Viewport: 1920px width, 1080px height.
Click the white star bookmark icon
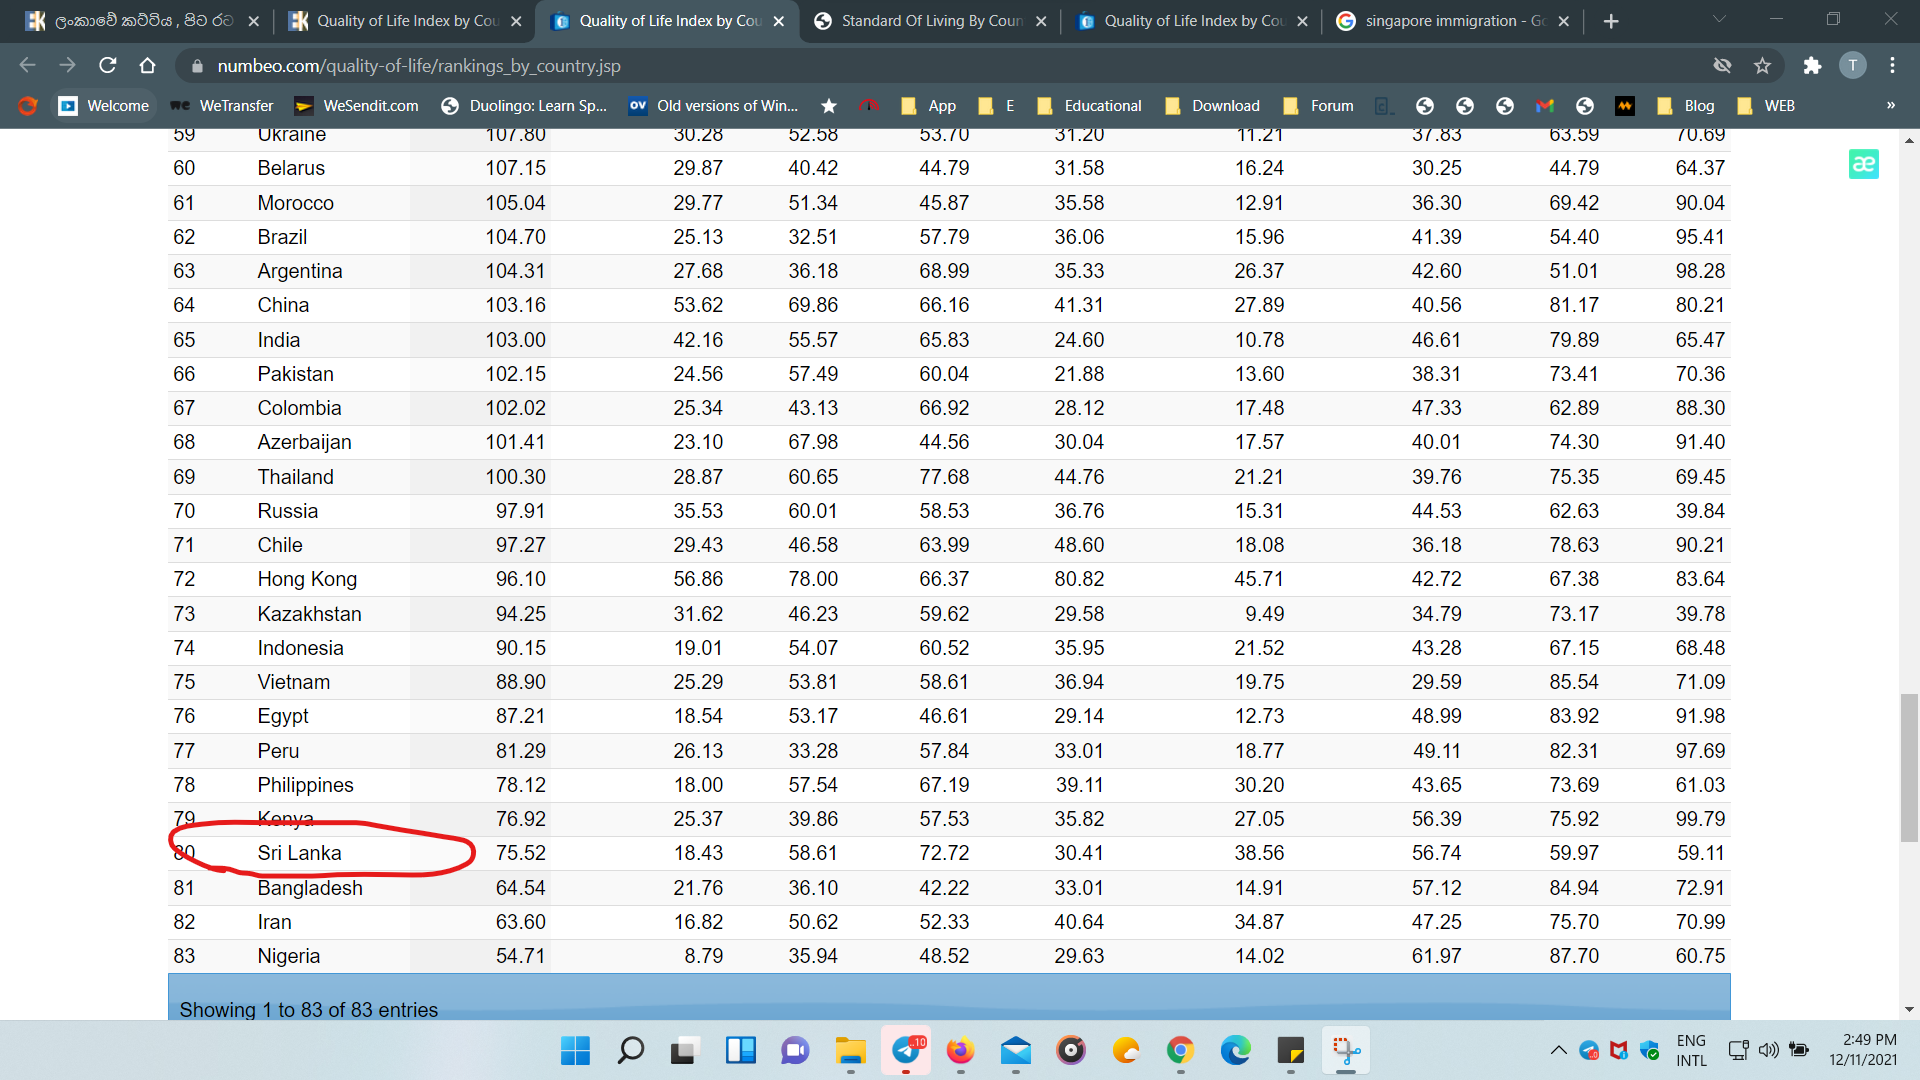click(x=829, y=106)
